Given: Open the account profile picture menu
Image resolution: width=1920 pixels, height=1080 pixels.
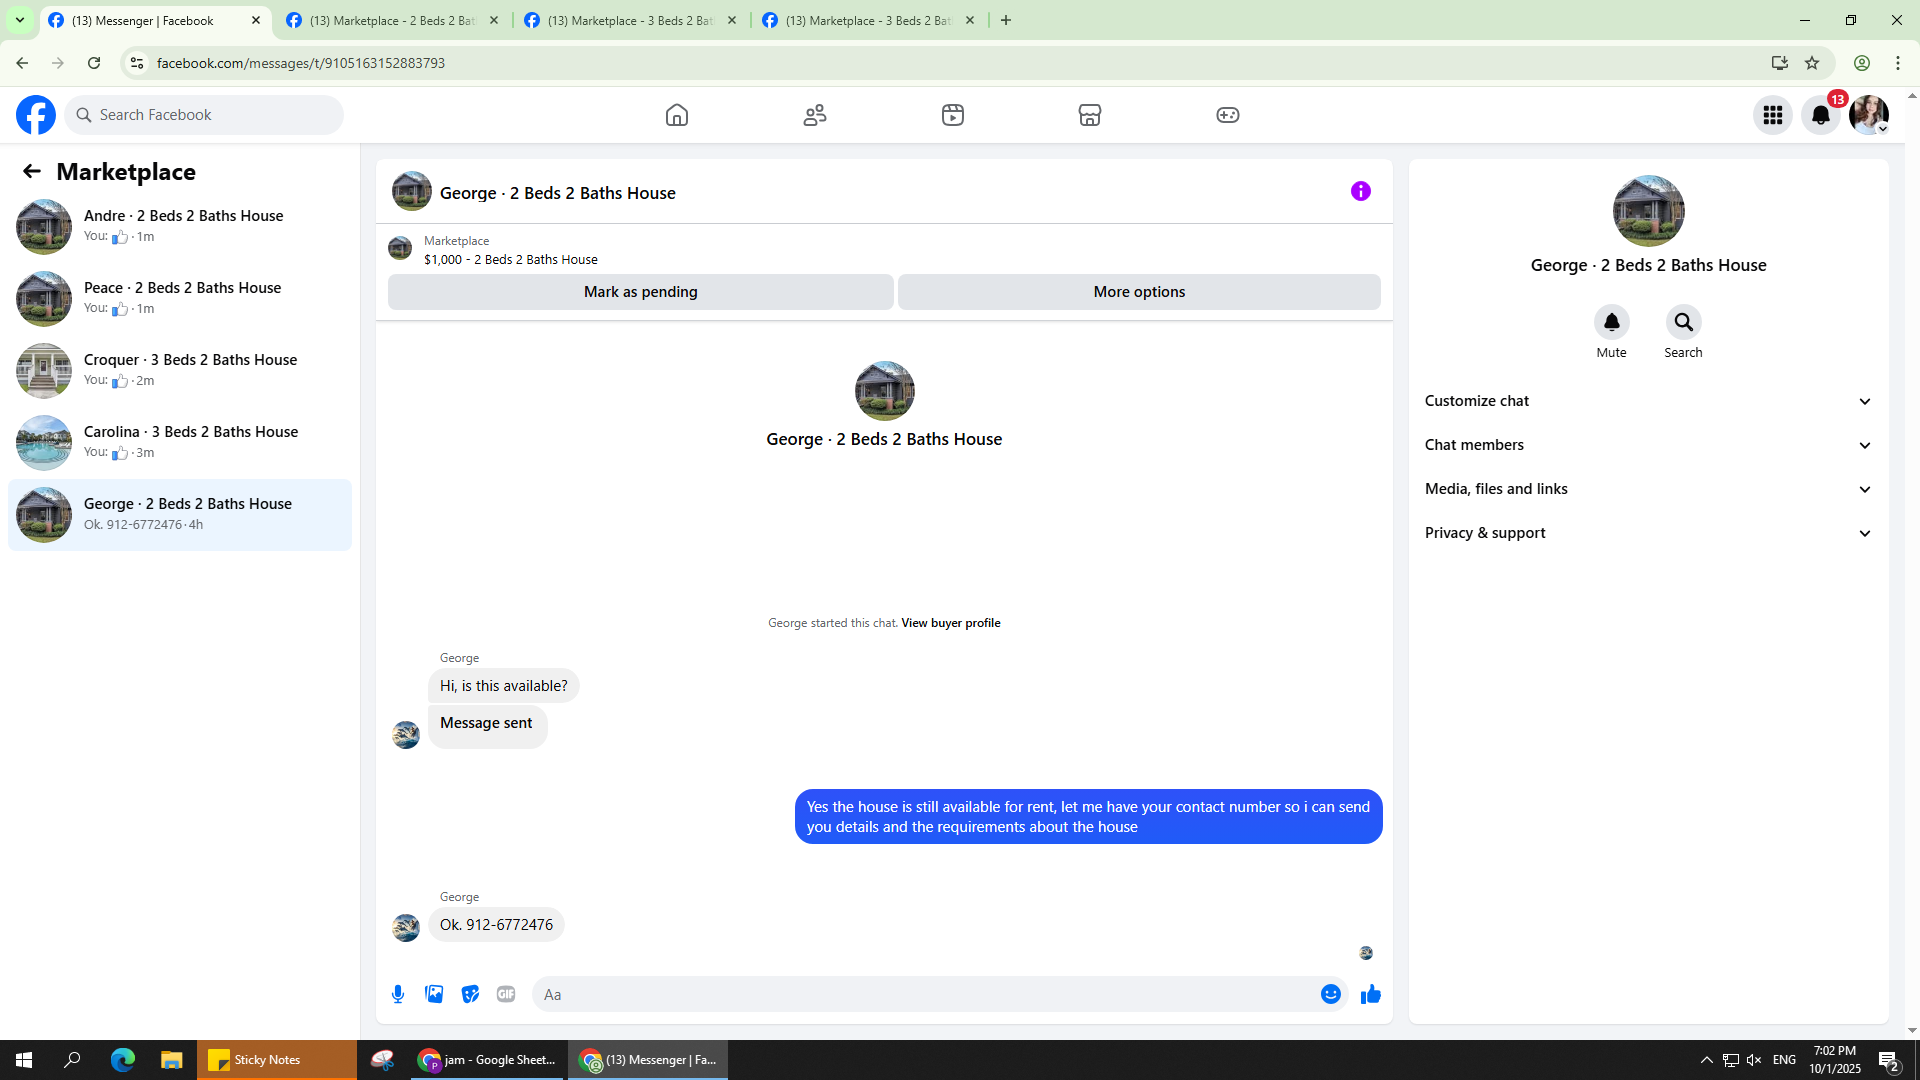Looking at the screenshot, I should pyautogui.click(x=1869, y=115).
